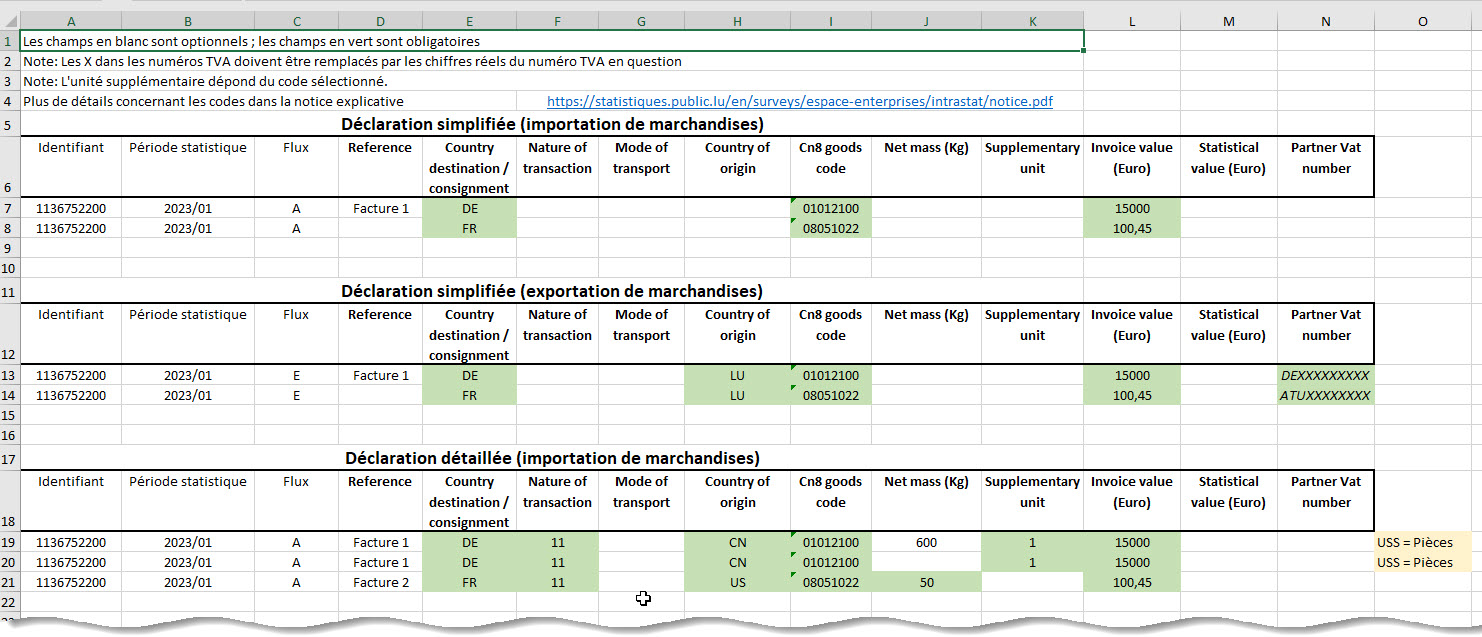
Task: Select 'Invoice value (Euro)' header in row 6
Action: [1131, 166]
